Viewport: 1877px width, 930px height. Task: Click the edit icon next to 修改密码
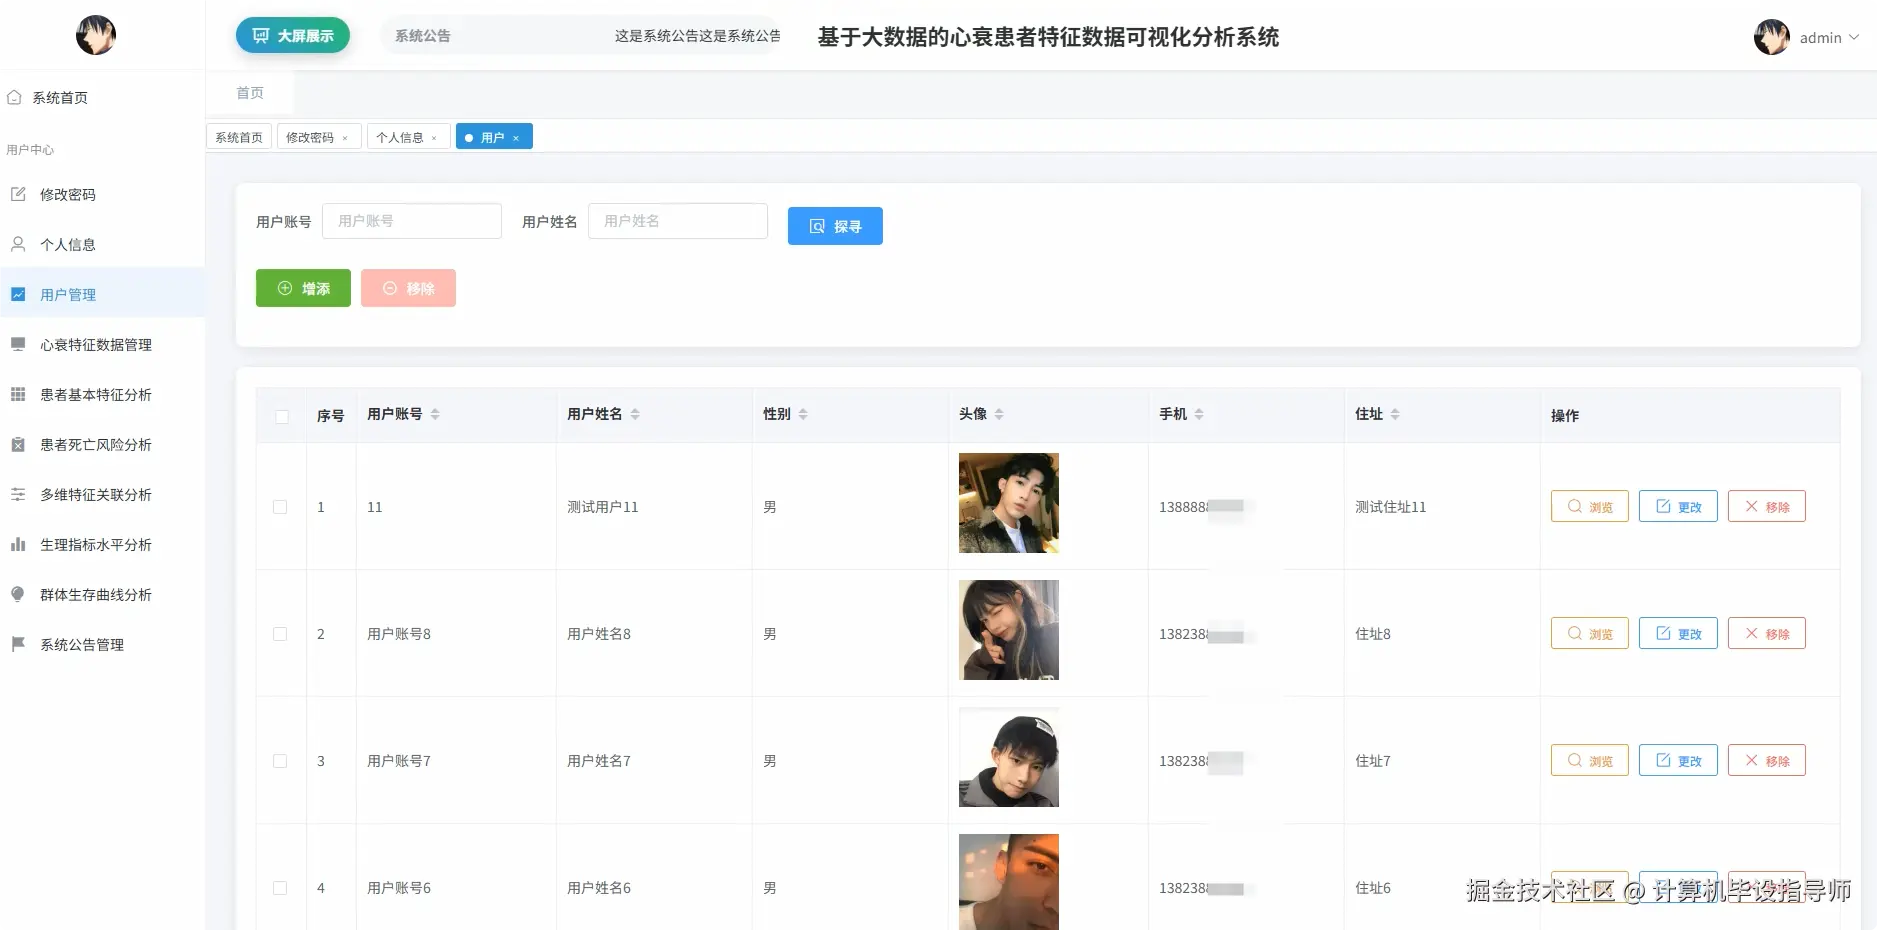coord(18,194)
